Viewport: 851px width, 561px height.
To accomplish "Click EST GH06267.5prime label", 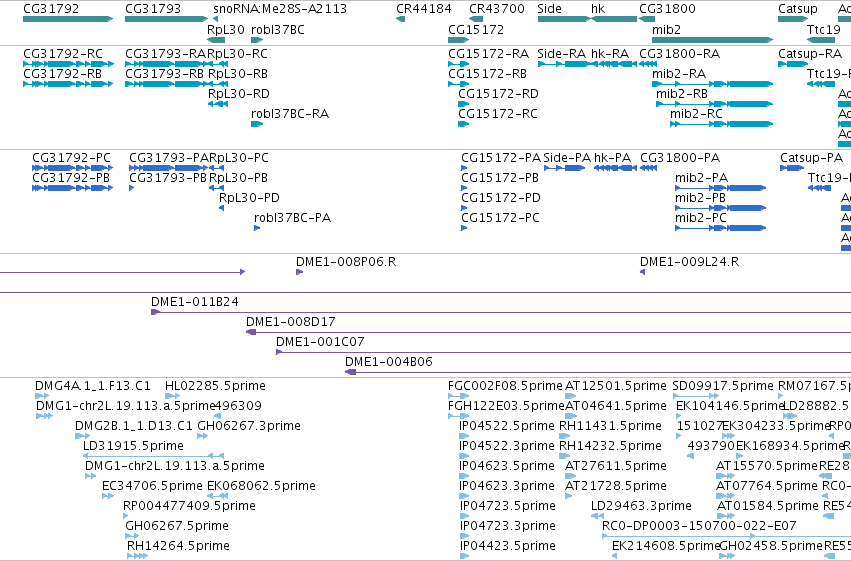I will pyautogui.click(x=177, y=526).
